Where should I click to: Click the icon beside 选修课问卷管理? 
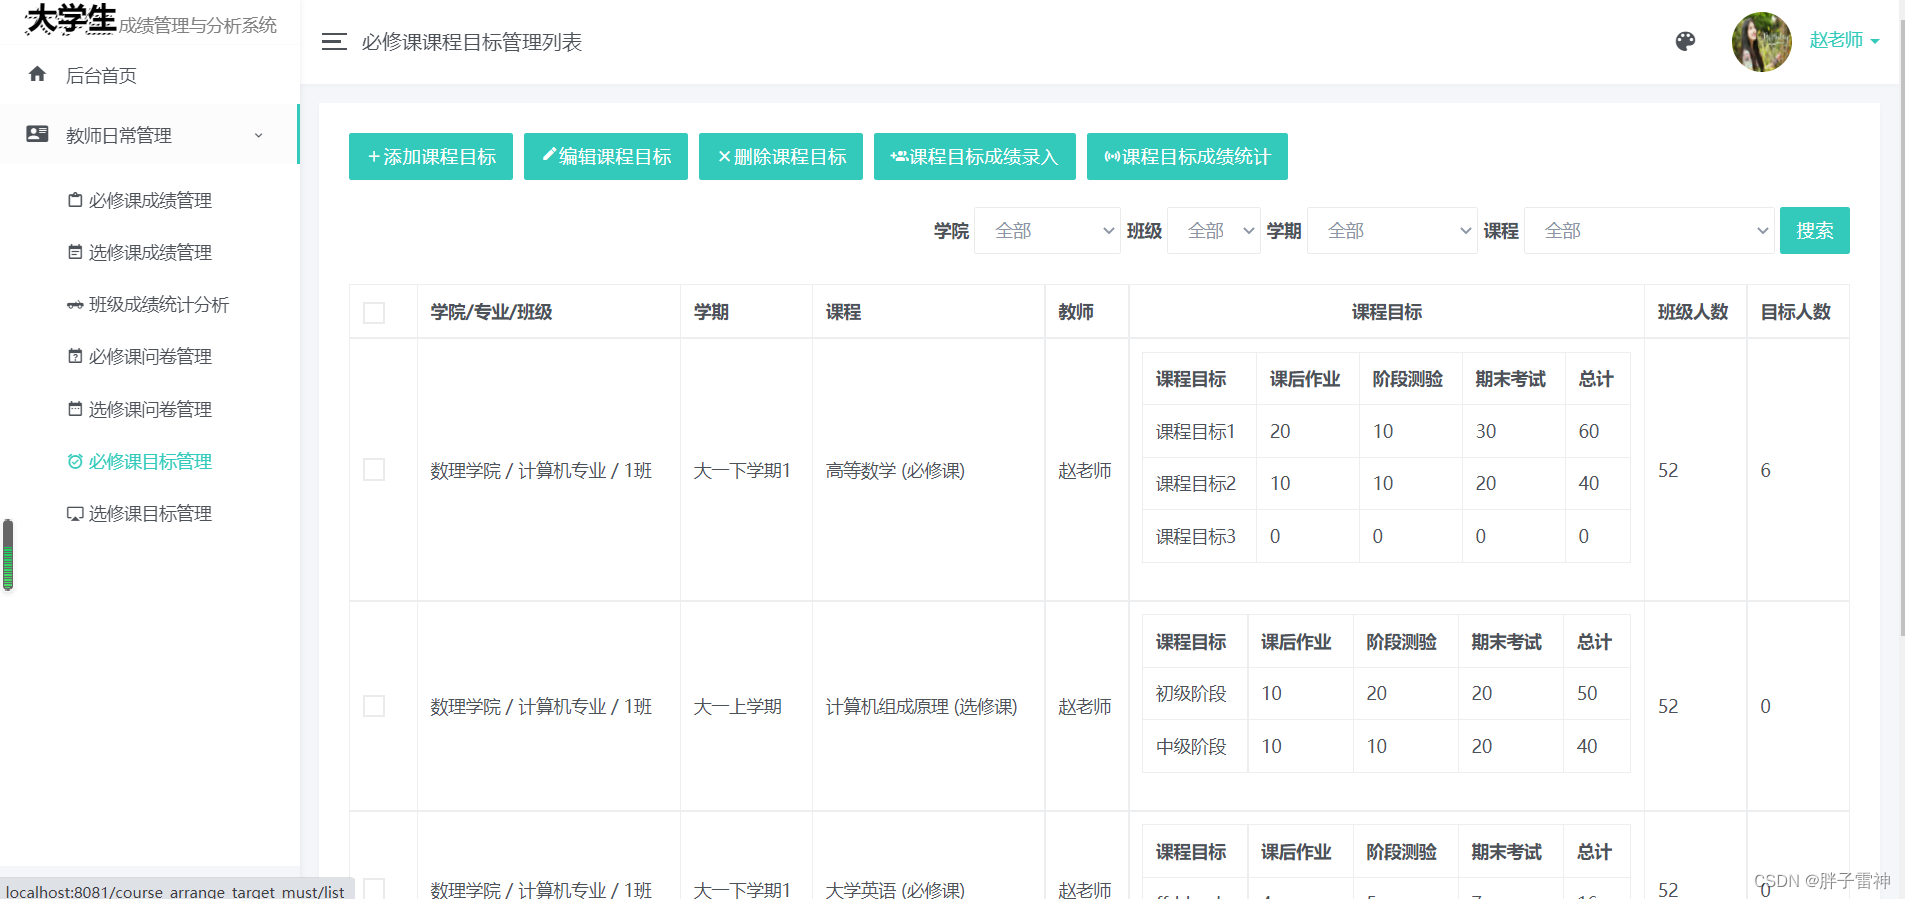(75, 409)
